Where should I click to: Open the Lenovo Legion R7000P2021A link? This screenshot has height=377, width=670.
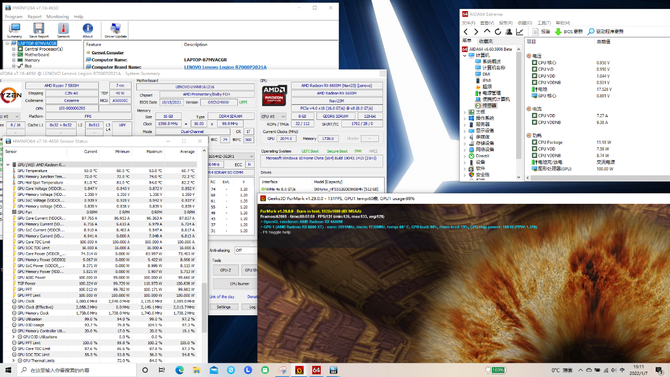[225, 67]
